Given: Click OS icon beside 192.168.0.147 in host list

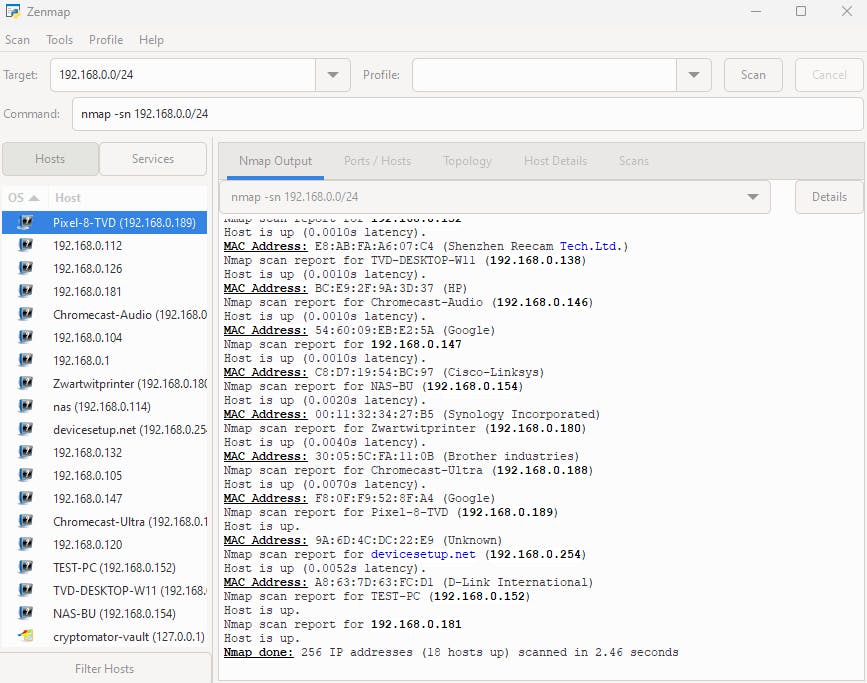Looking at the screenshot, I should pos(25,498).
